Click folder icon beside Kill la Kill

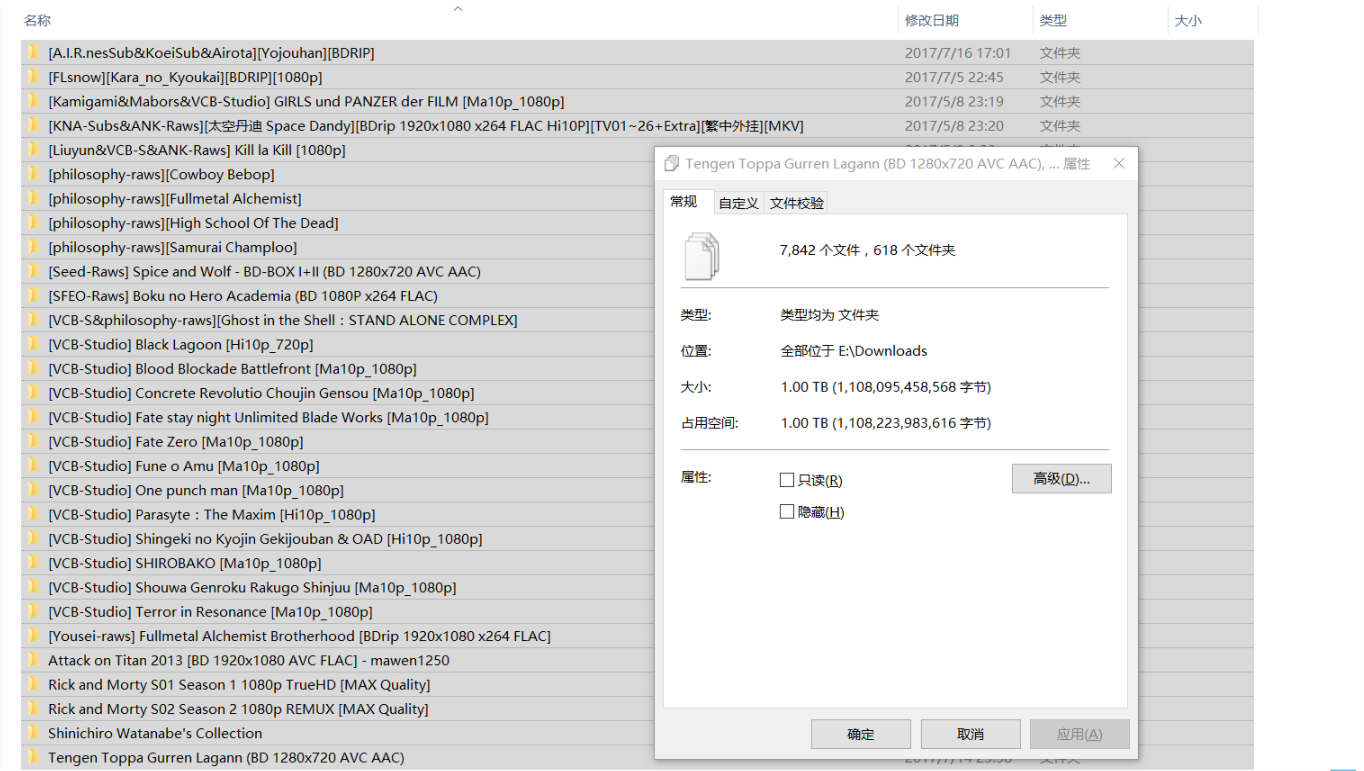click(x=33, y=150)
